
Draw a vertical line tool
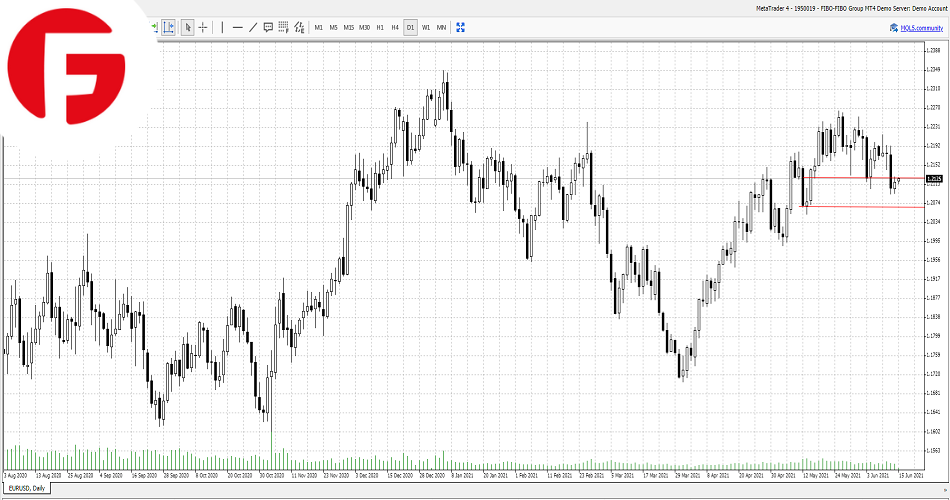[222, 27]
